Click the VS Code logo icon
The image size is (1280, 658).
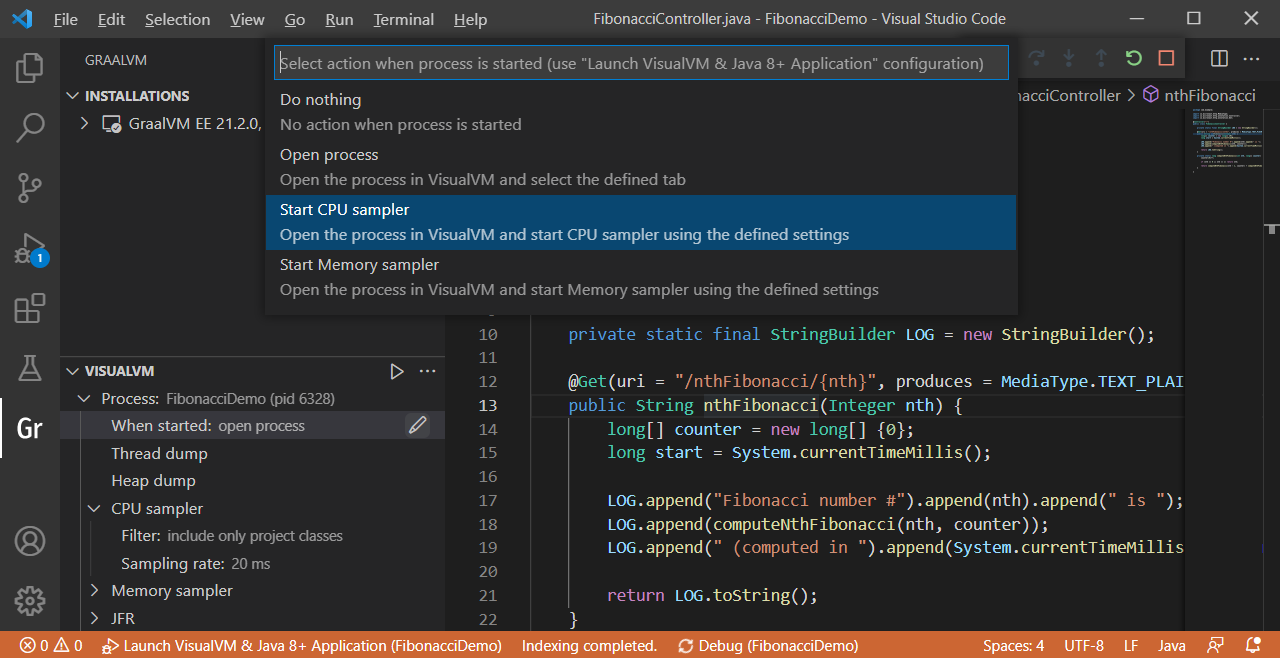click(22, 19)
